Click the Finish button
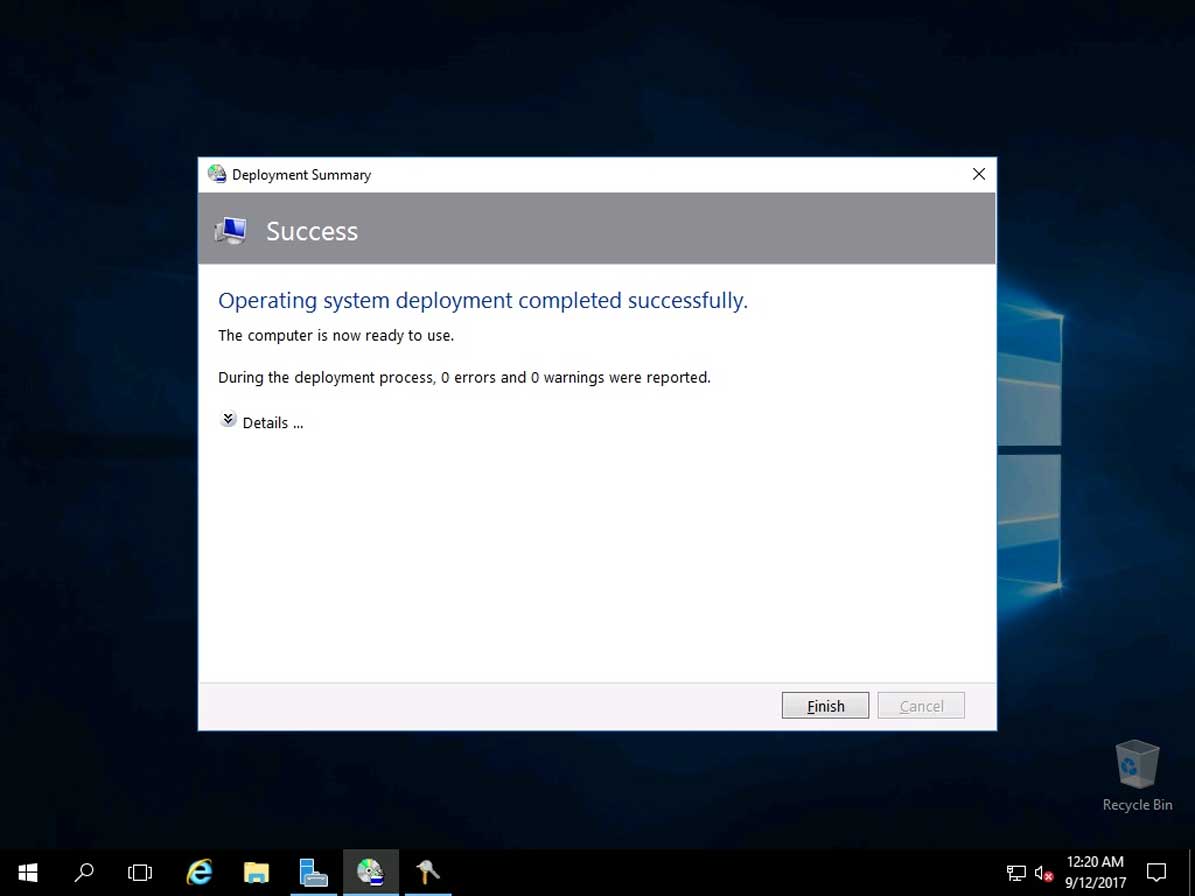Image resolution: width=1195 pixels, height=896 pixels. coord(825,706)
